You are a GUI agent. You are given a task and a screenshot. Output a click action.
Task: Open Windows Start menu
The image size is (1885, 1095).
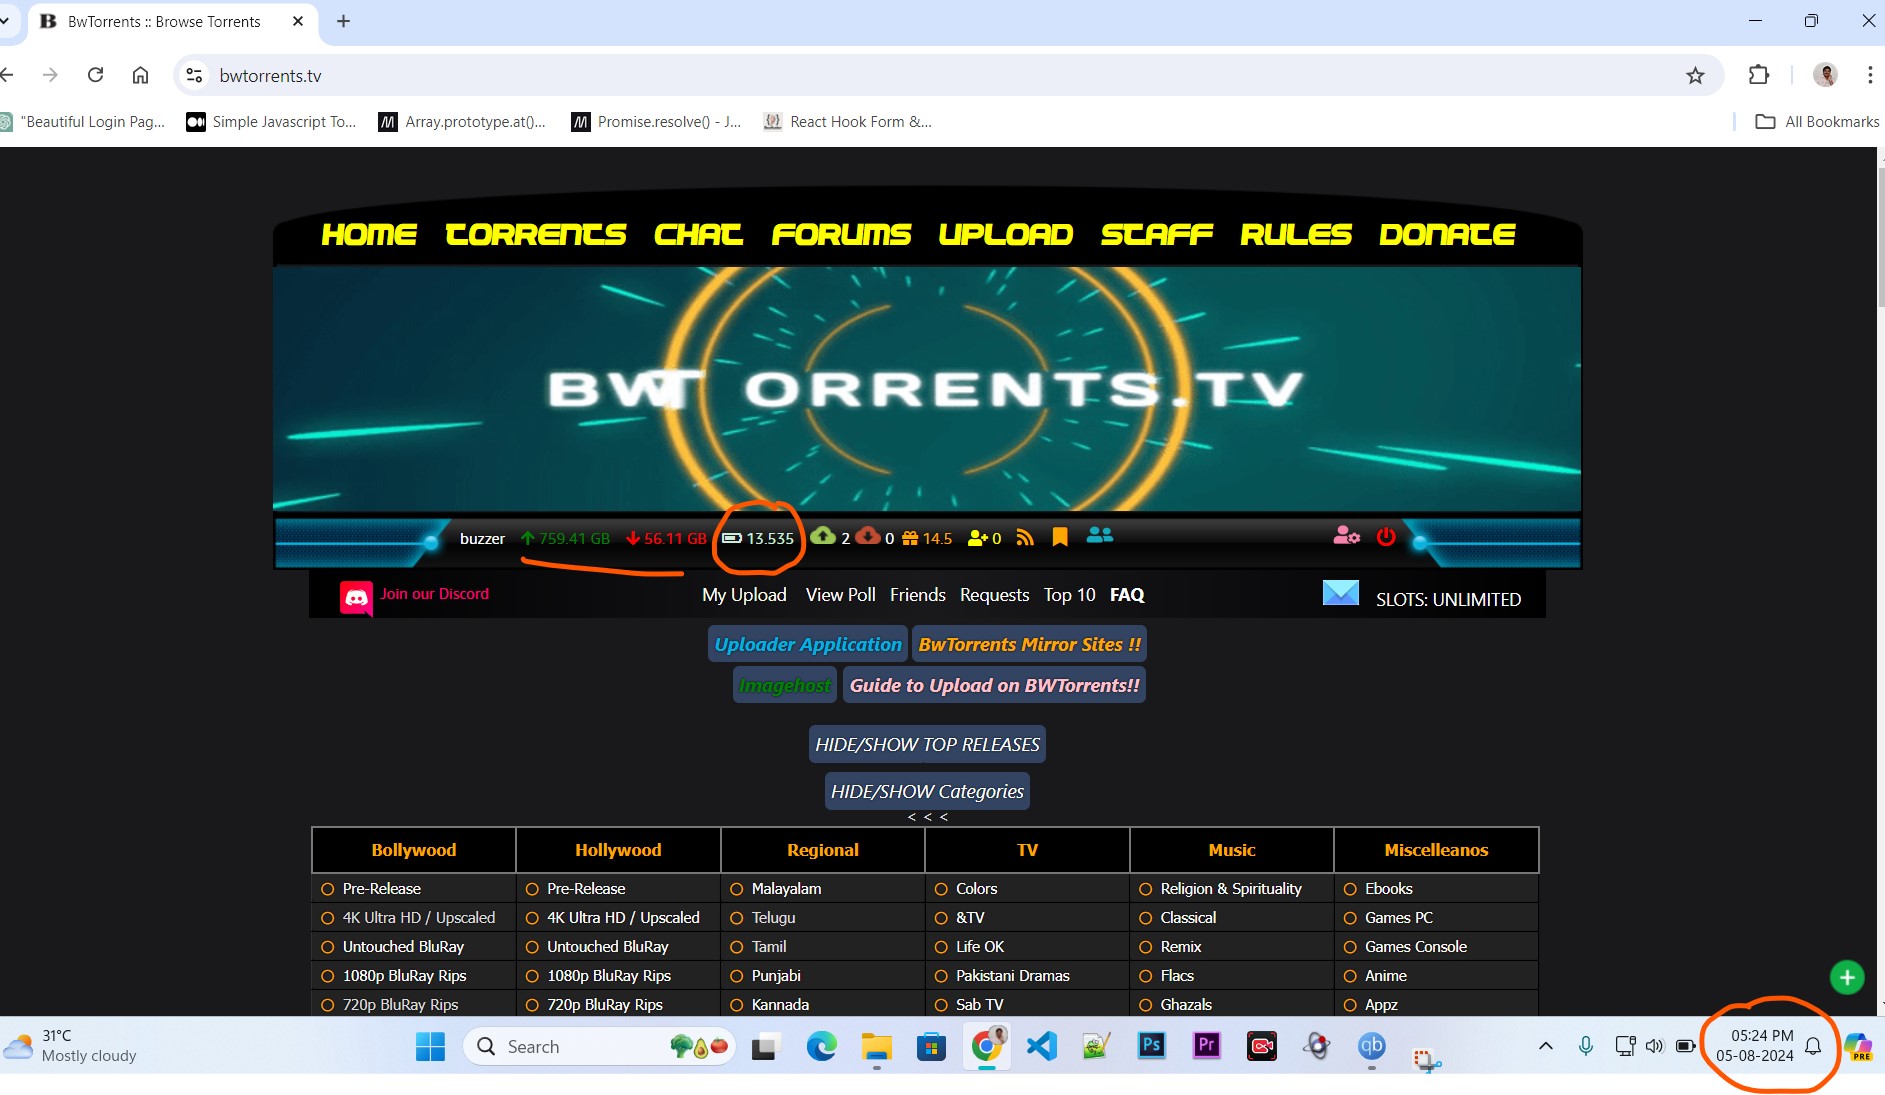click(430, 1046)
